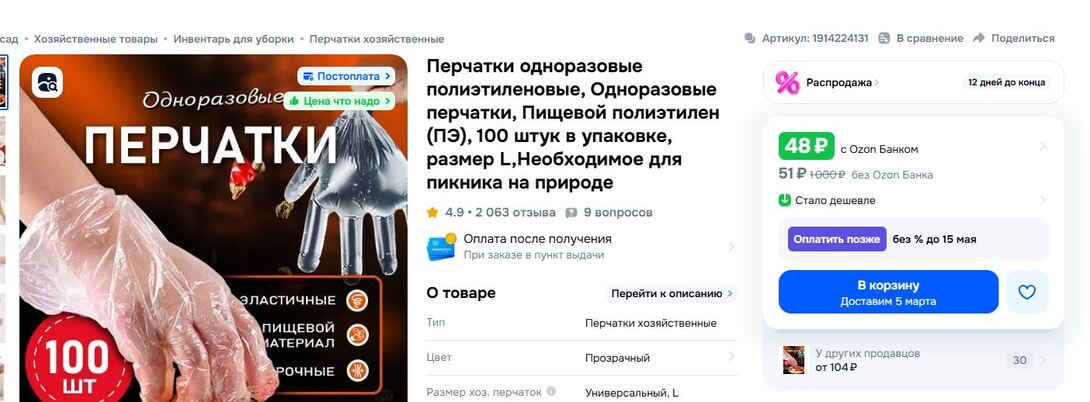Click the Оплатить позже purple button

837,239
